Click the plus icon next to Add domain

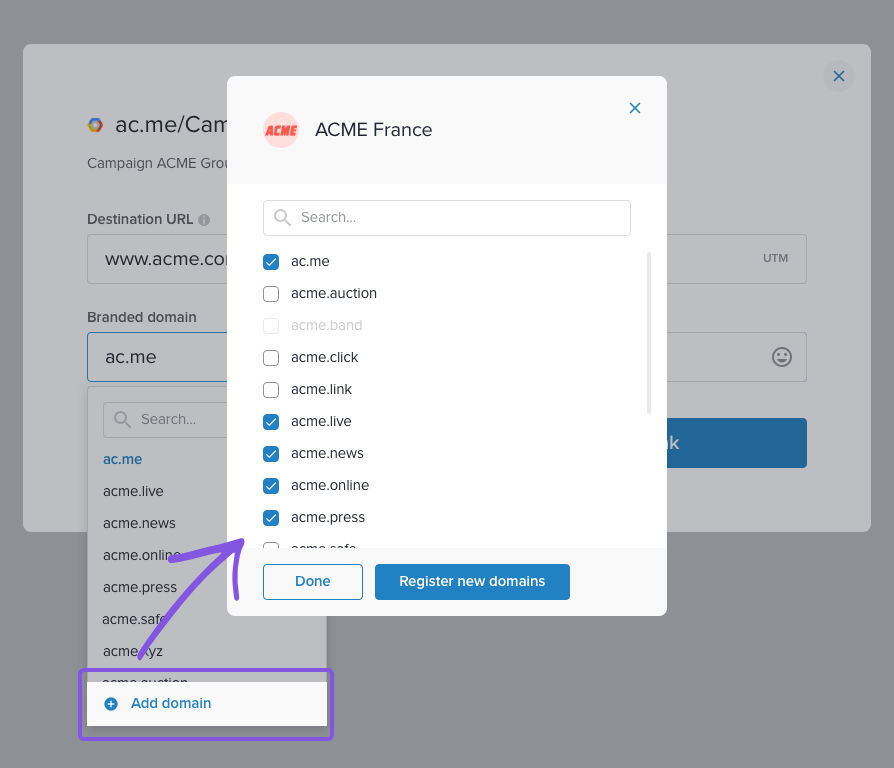111,704
